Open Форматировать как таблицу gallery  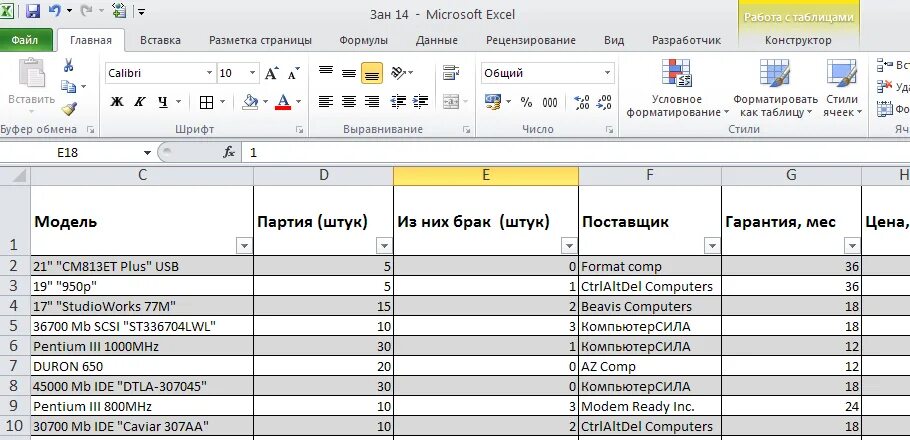pos(775,88)
